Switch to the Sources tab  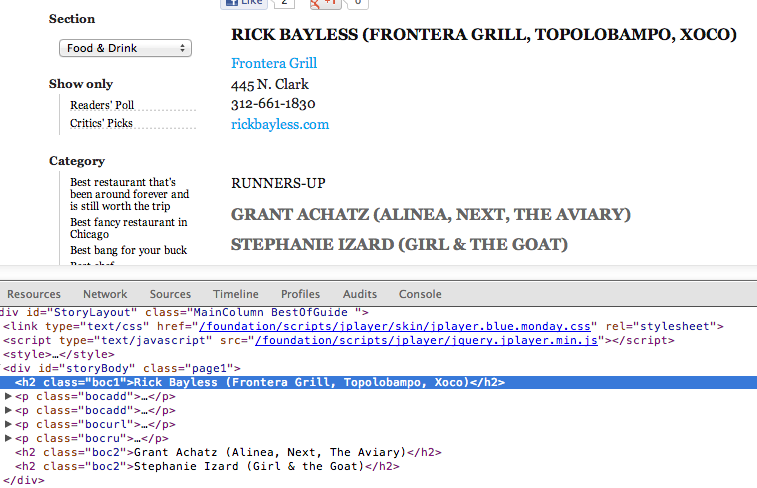tap(170, 294)
